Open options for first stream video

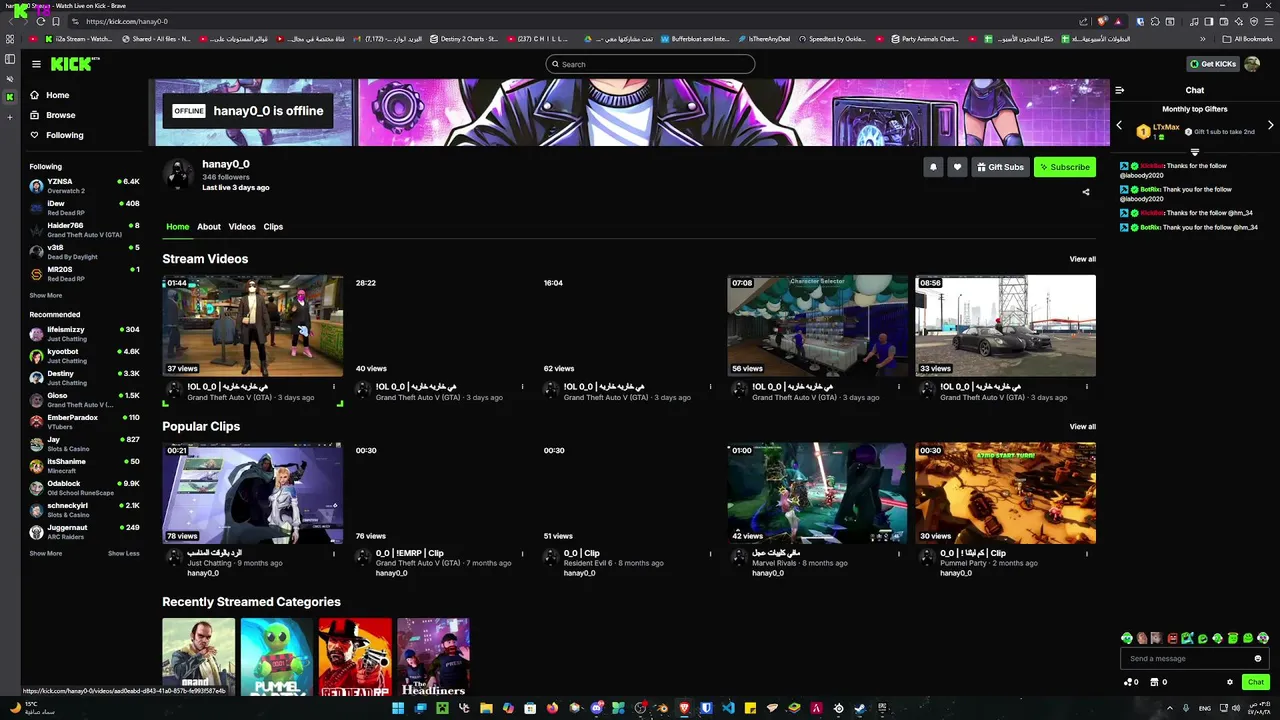click(x=334, y=386)
